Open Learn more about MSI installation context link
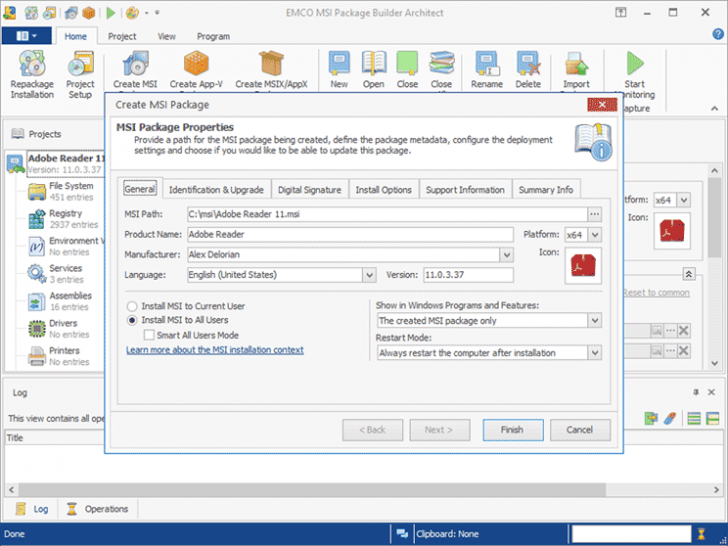728x546 pixels. point(215,350)
